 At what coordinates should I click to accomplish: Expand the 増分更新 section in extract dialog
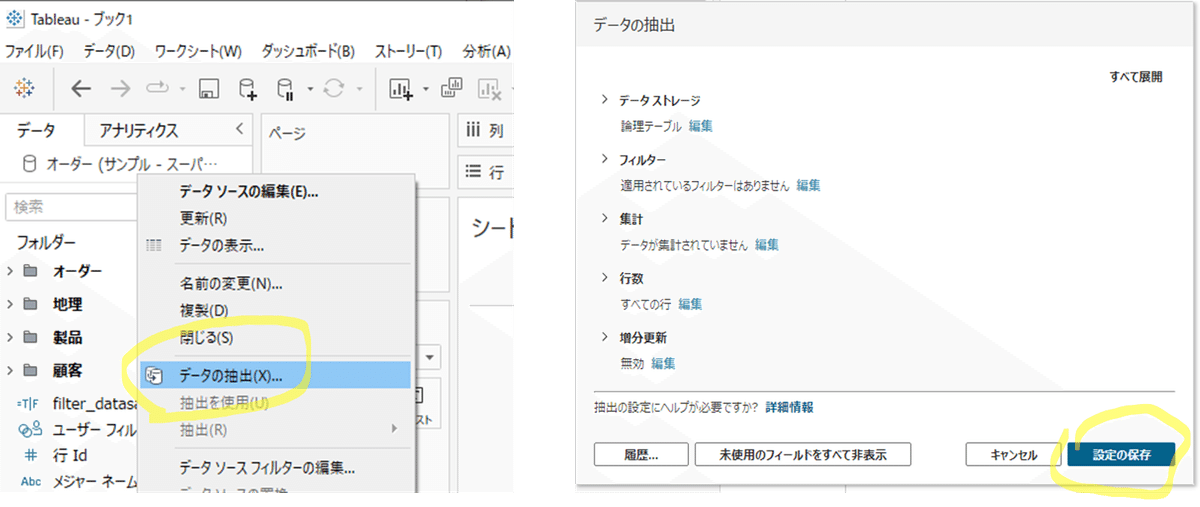coord(604,337)
